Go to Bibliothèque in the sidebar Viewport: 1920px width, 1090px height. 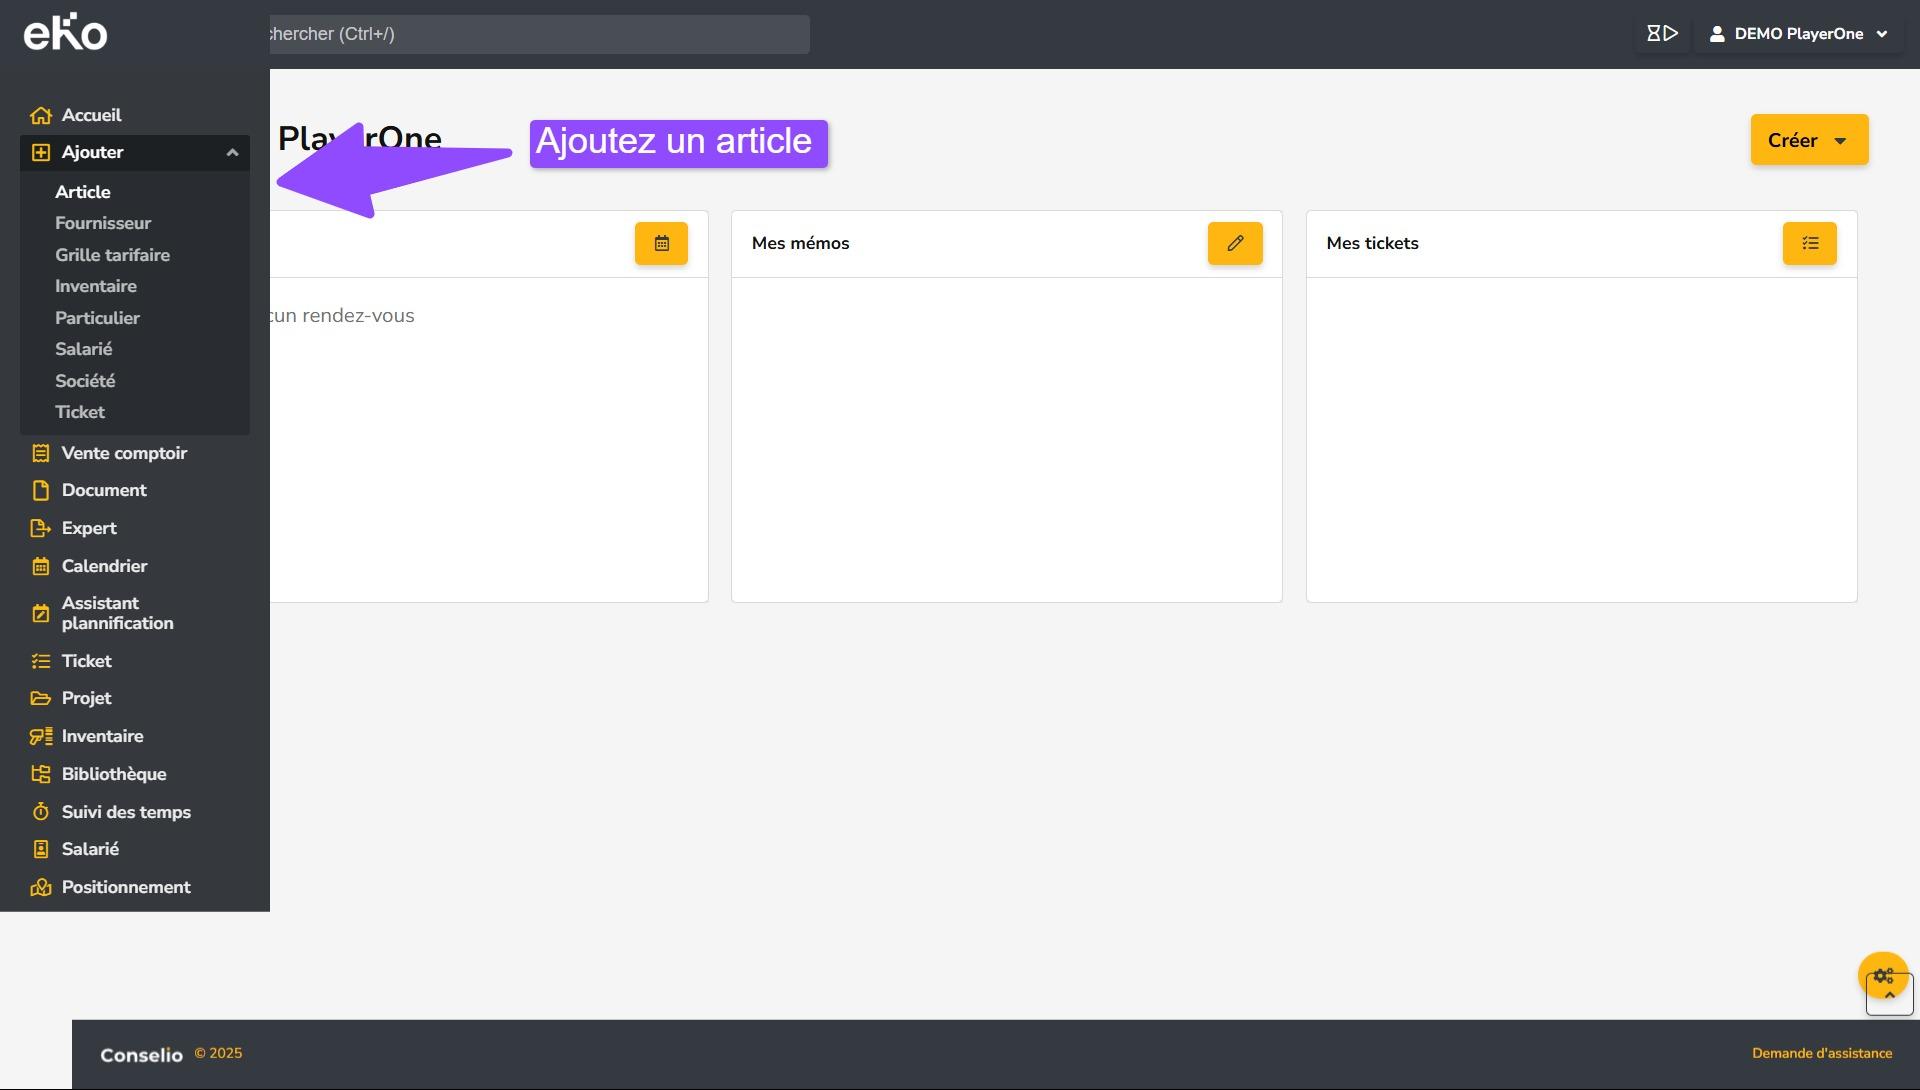(114, 774)
